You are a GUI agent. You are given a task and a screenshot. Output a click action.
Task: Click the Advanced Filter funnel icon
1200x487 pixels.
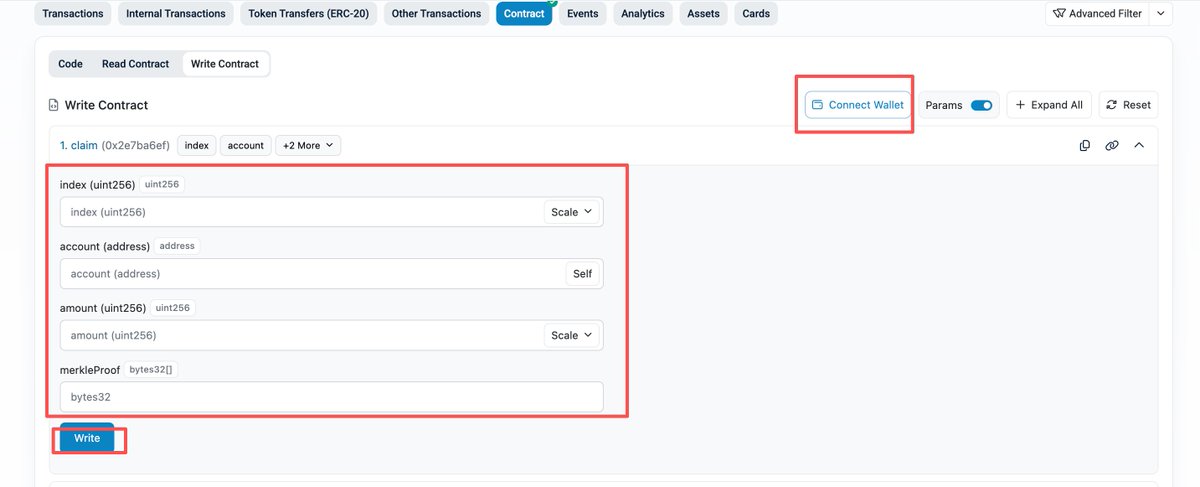coord(1059,13)
